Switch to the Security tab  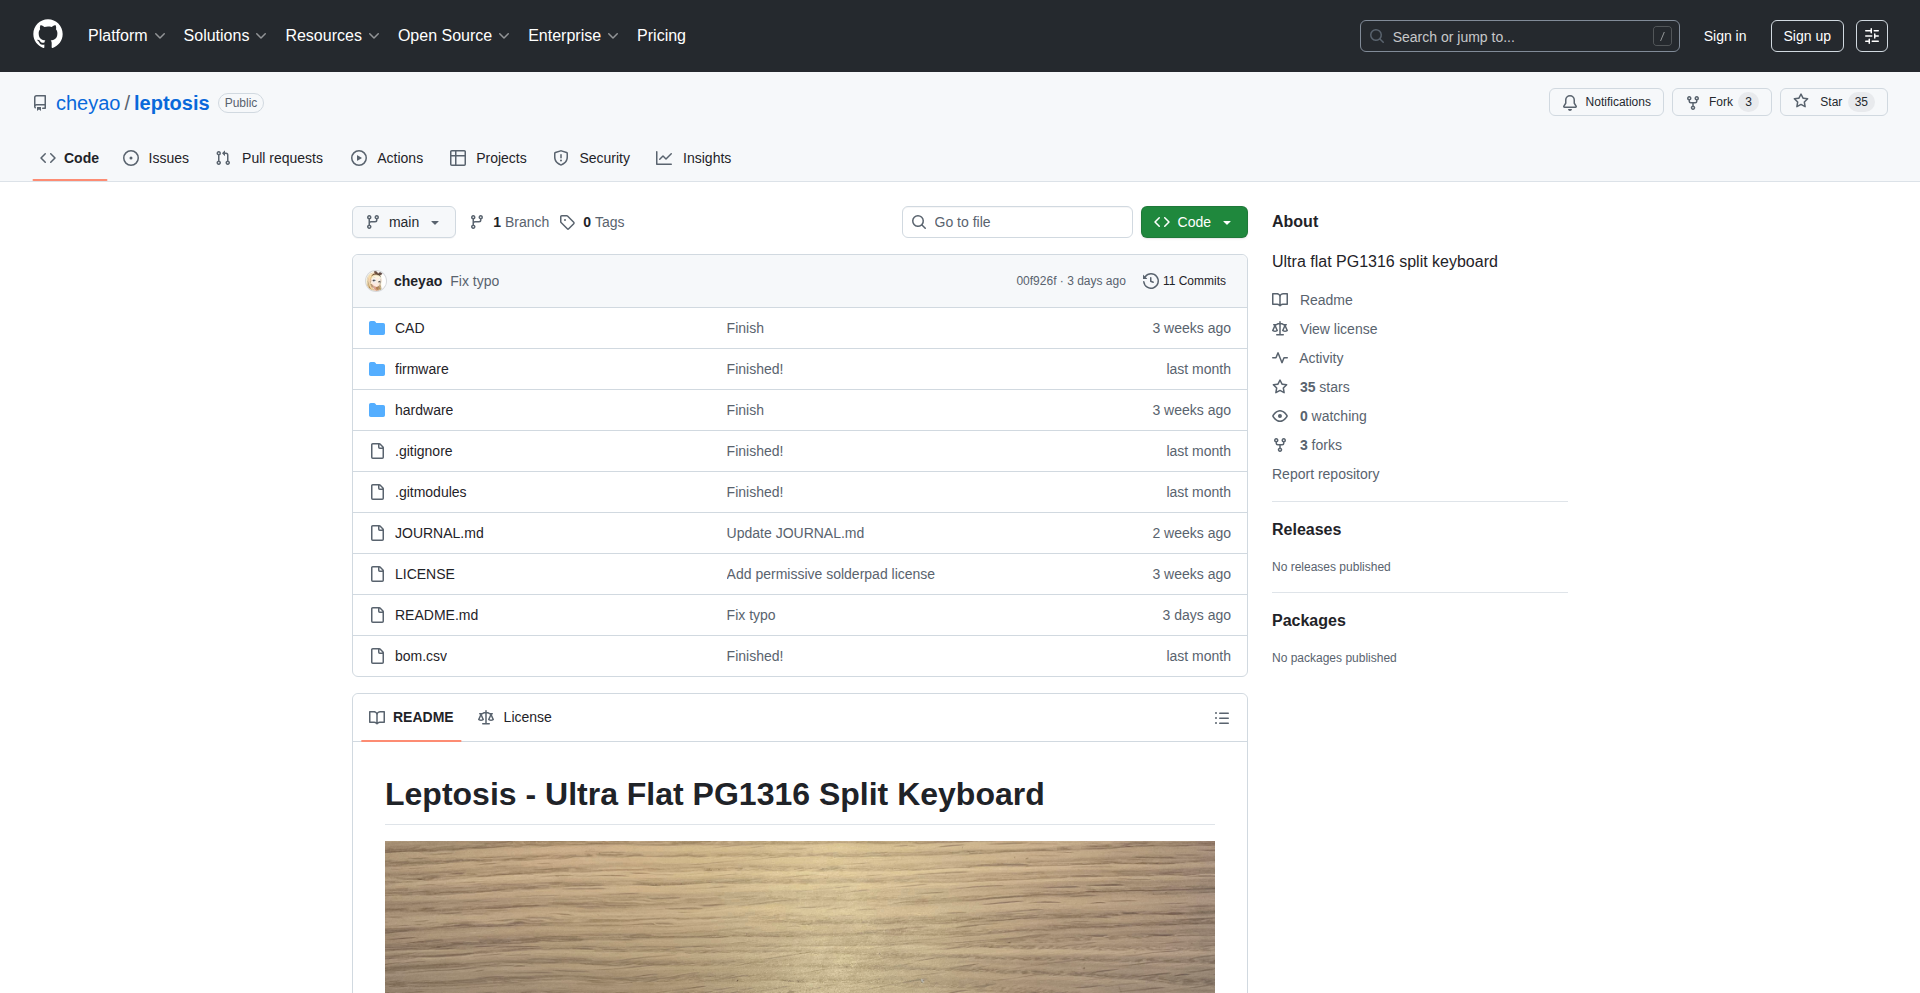pyautogui.click(x=592, y=158)
